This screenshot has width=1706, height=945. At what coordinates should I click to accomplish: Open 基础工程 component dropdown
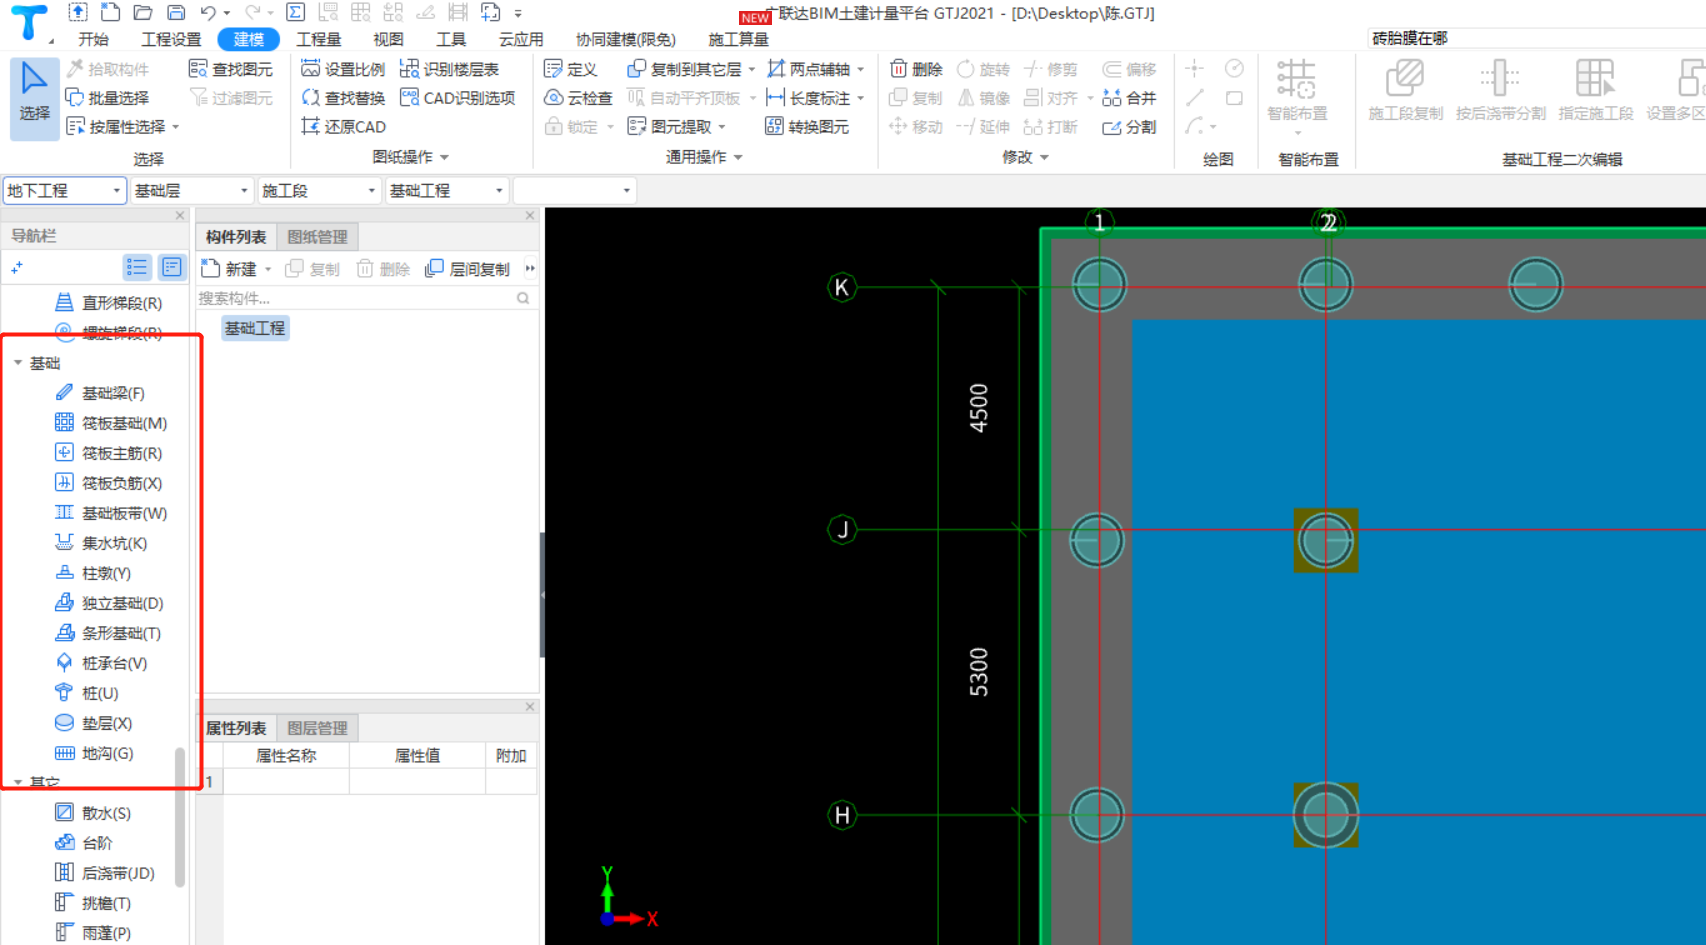tap(446, 190)
